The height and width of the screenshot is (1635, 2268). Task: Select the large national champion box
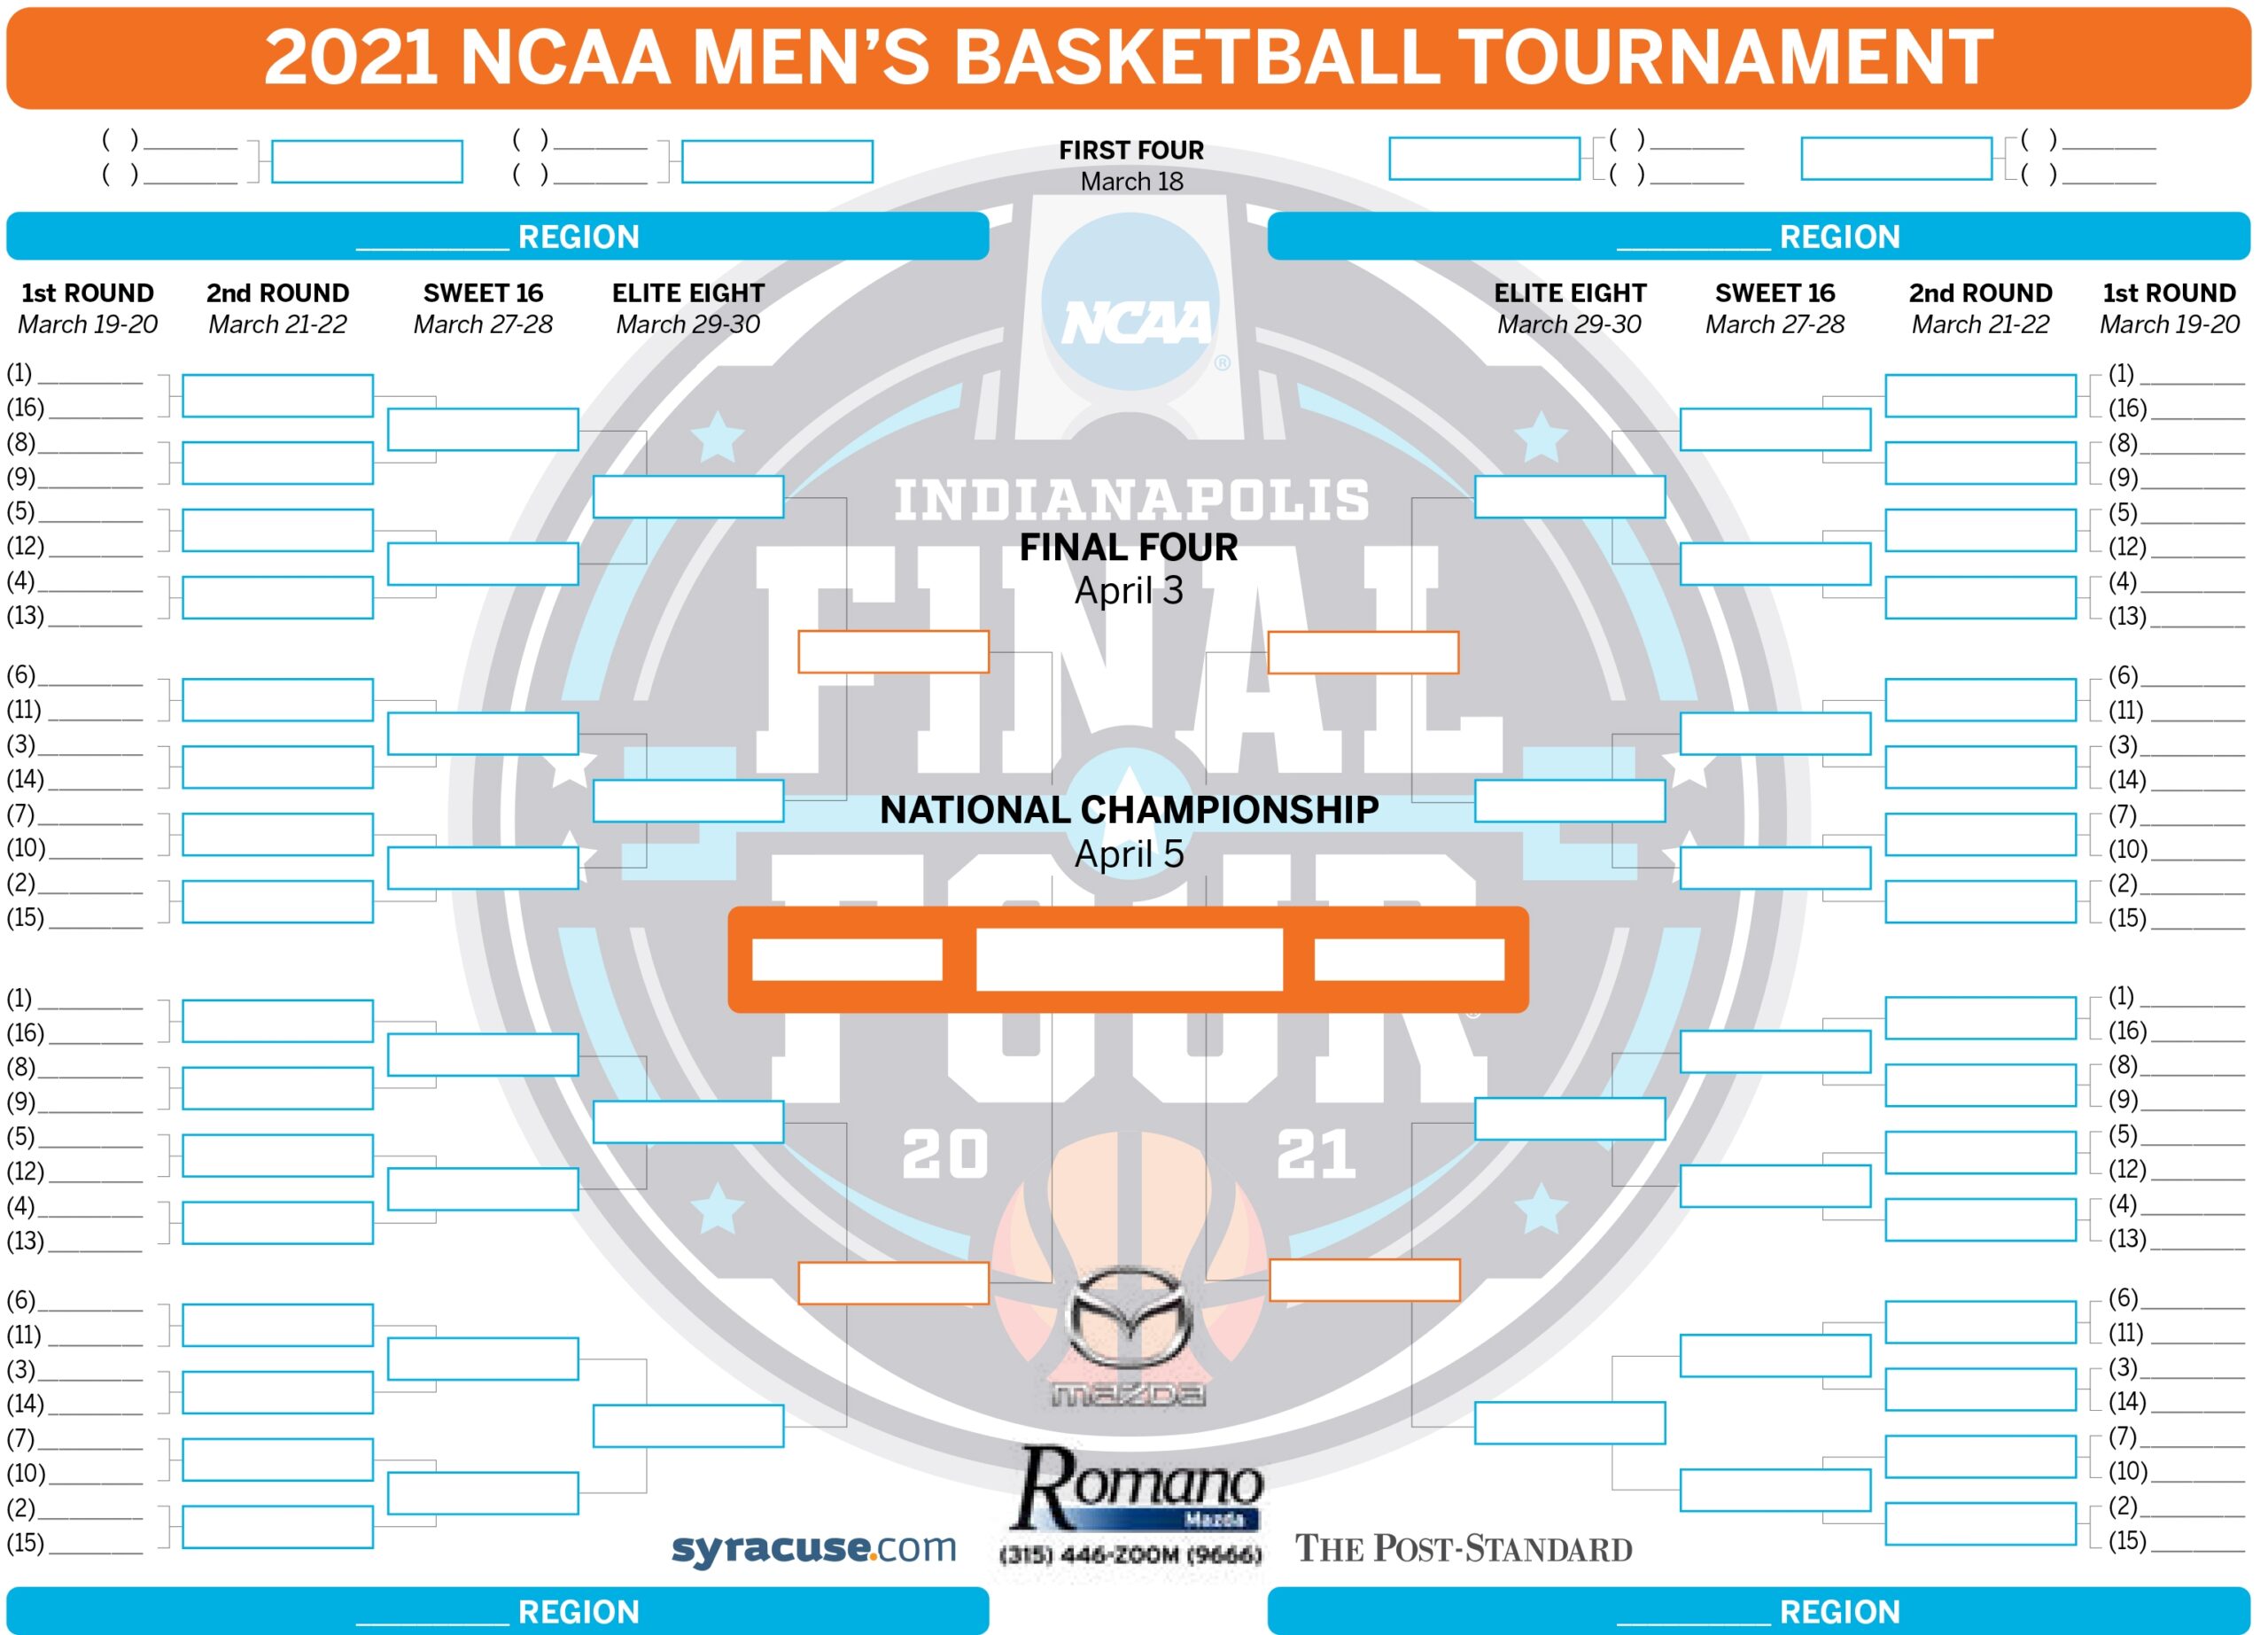click(1129, 959)
